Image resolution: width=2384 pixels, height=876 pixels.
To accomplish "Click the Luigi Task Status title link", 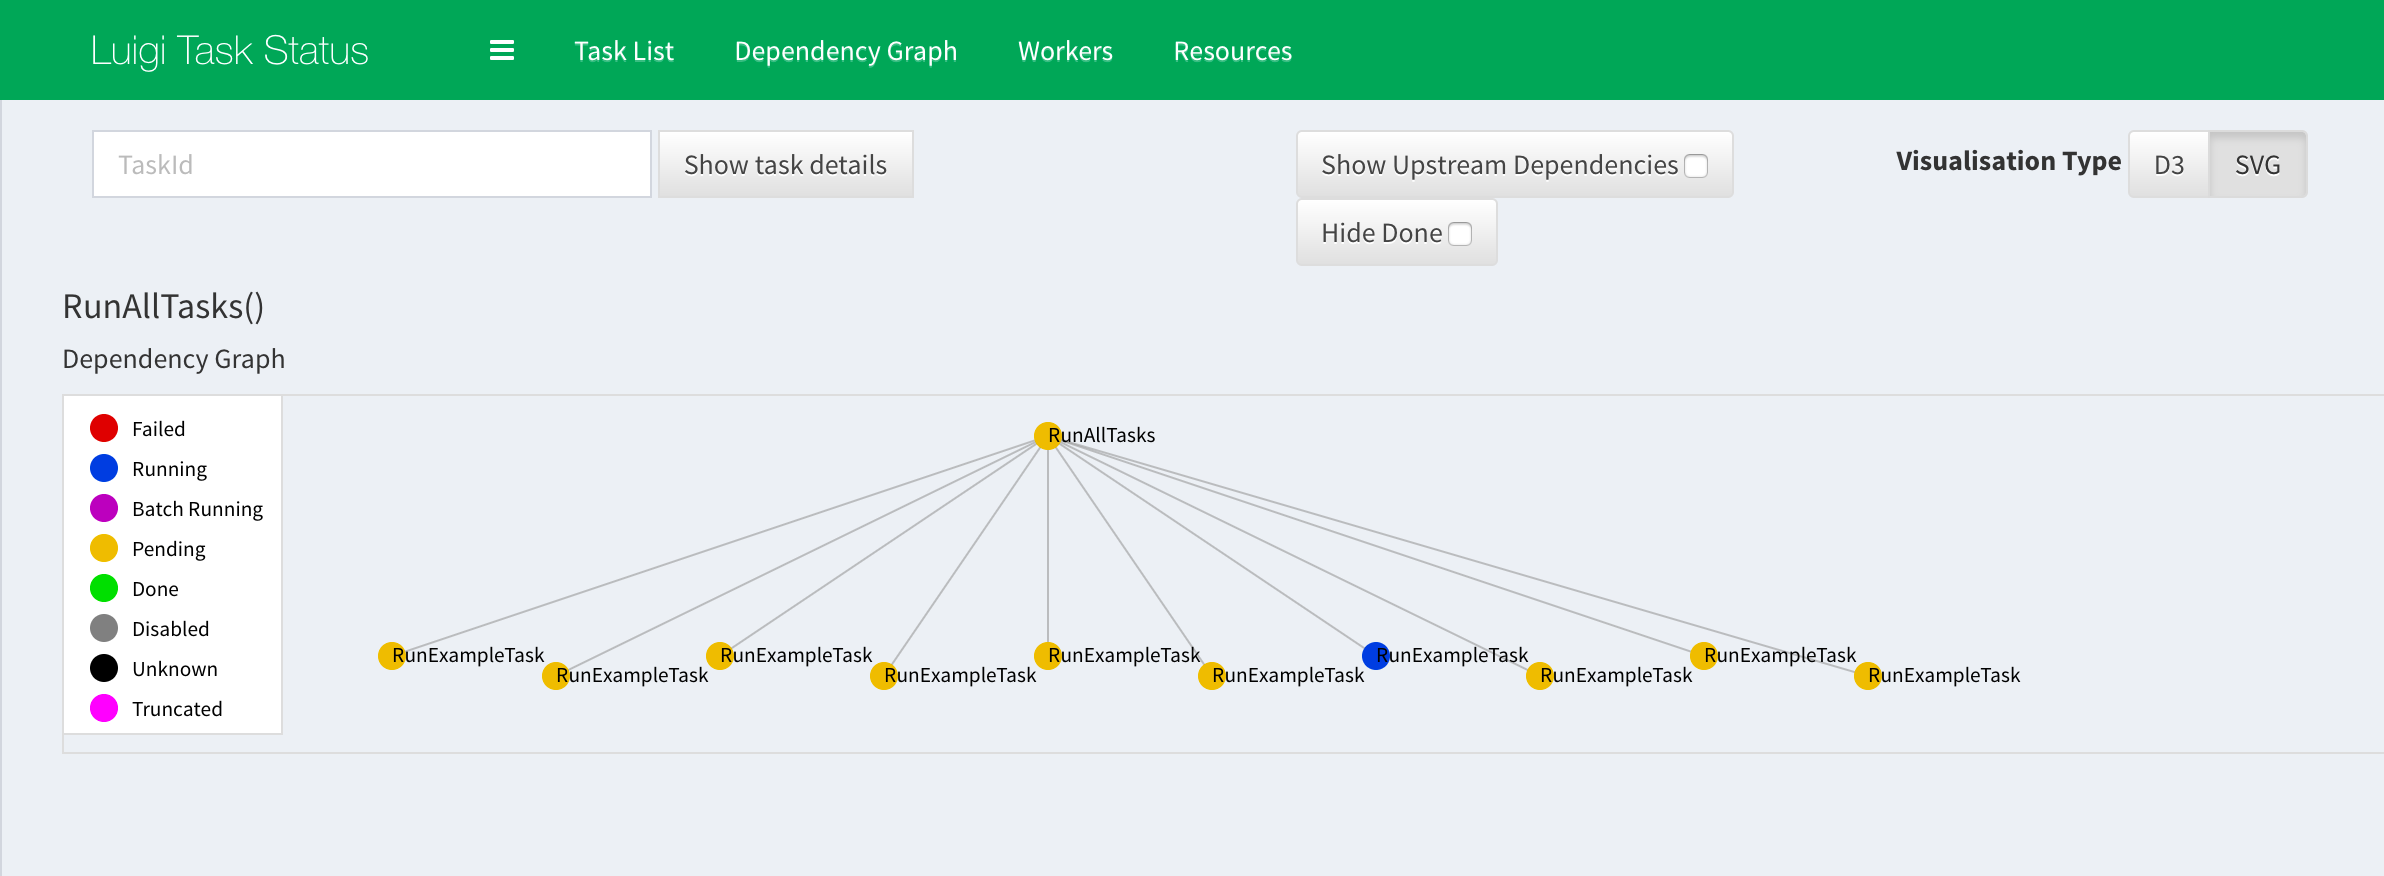I will (229, 51).
